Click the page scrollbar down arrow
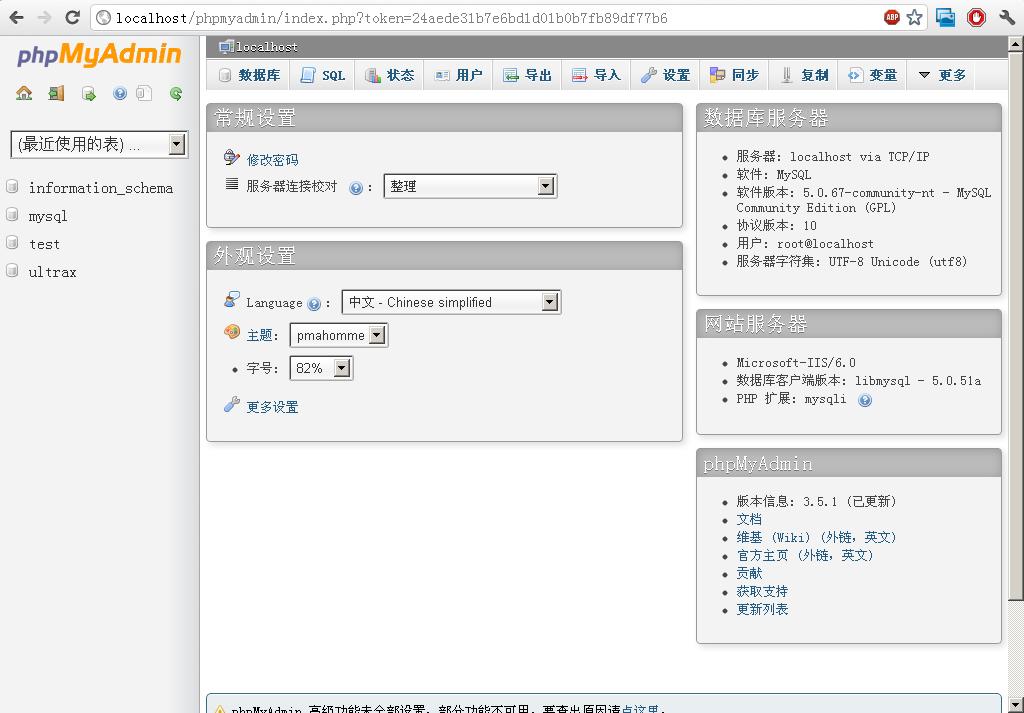1024x713 pixels. 1016,705
